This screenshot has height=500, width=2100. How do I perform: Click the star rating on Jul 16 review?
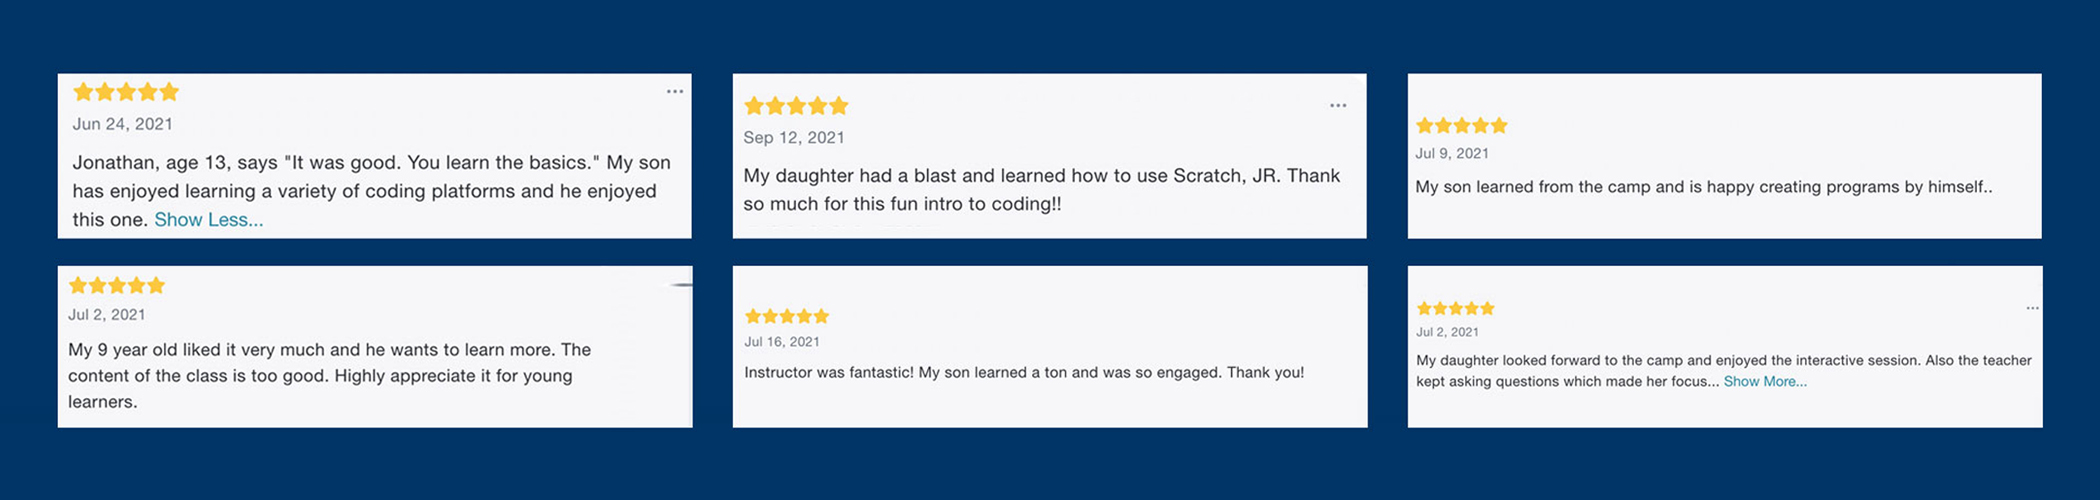(787, 317)
